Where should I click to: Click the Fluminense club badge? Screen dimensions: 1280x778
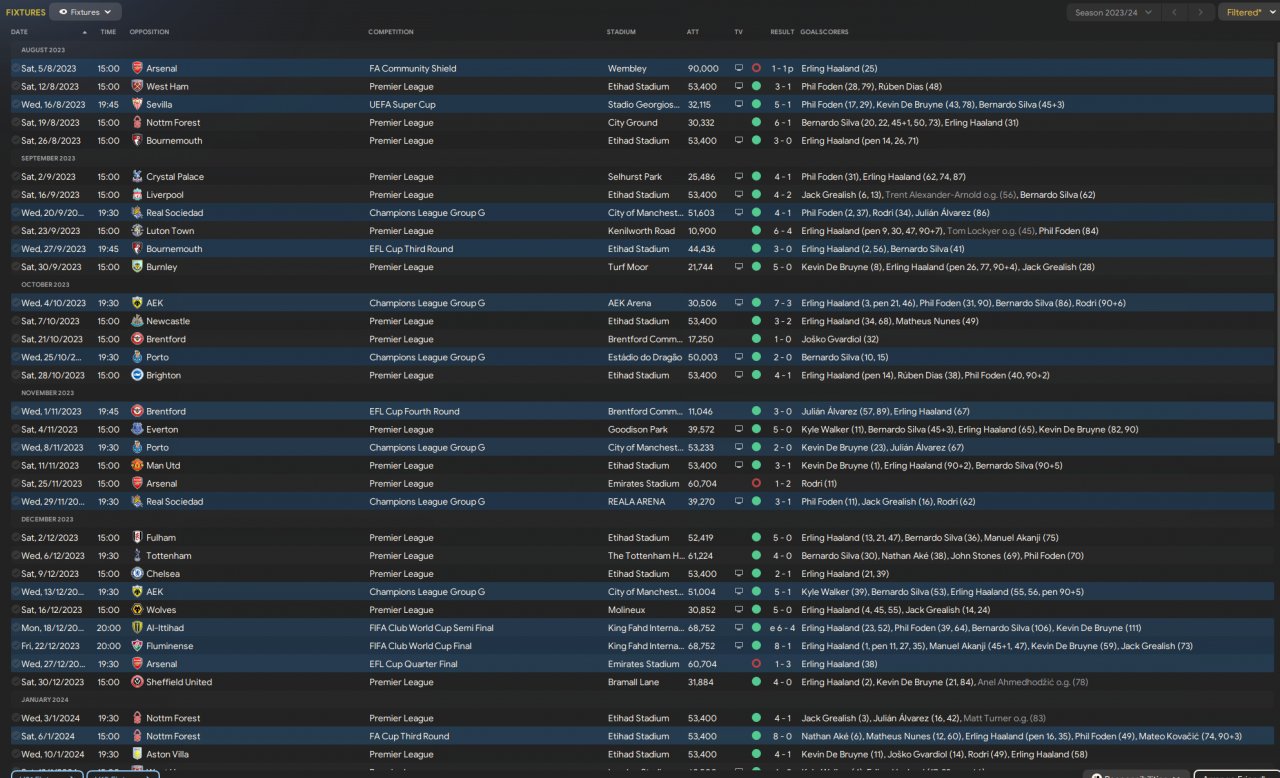137,645
